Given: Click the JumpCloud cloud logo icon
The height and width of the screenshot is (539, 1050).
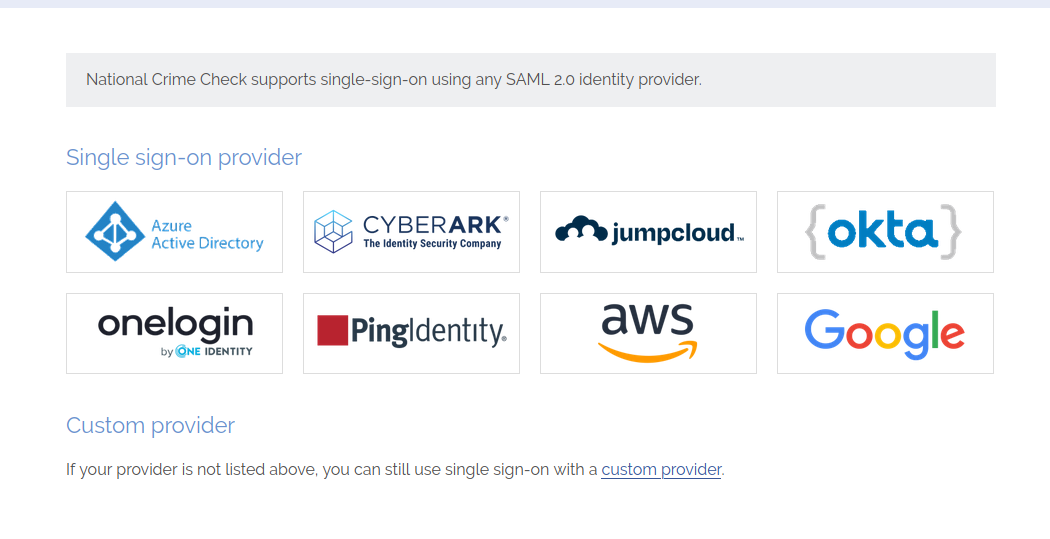Looking at the screenshot, I should click(x=581, y=231).
